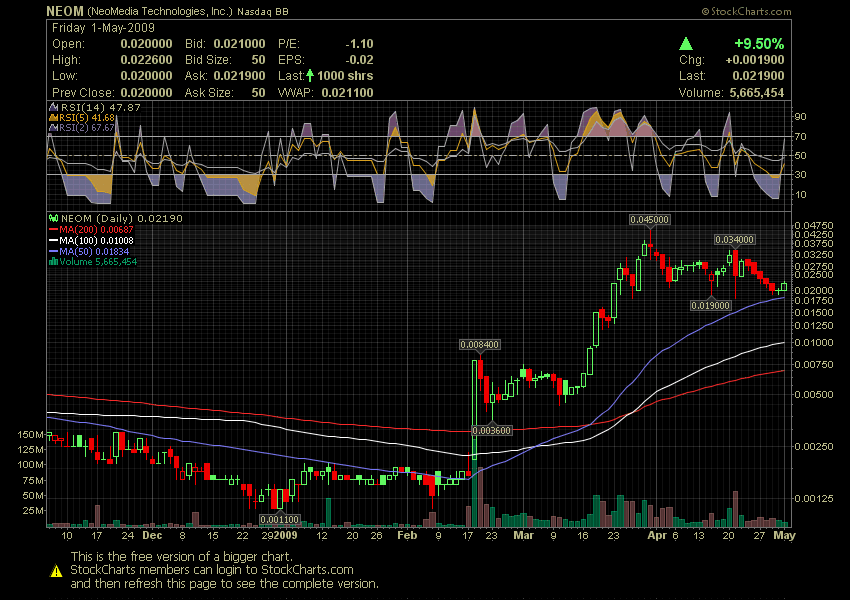Click the 150M volume axis label

(30, 435)
